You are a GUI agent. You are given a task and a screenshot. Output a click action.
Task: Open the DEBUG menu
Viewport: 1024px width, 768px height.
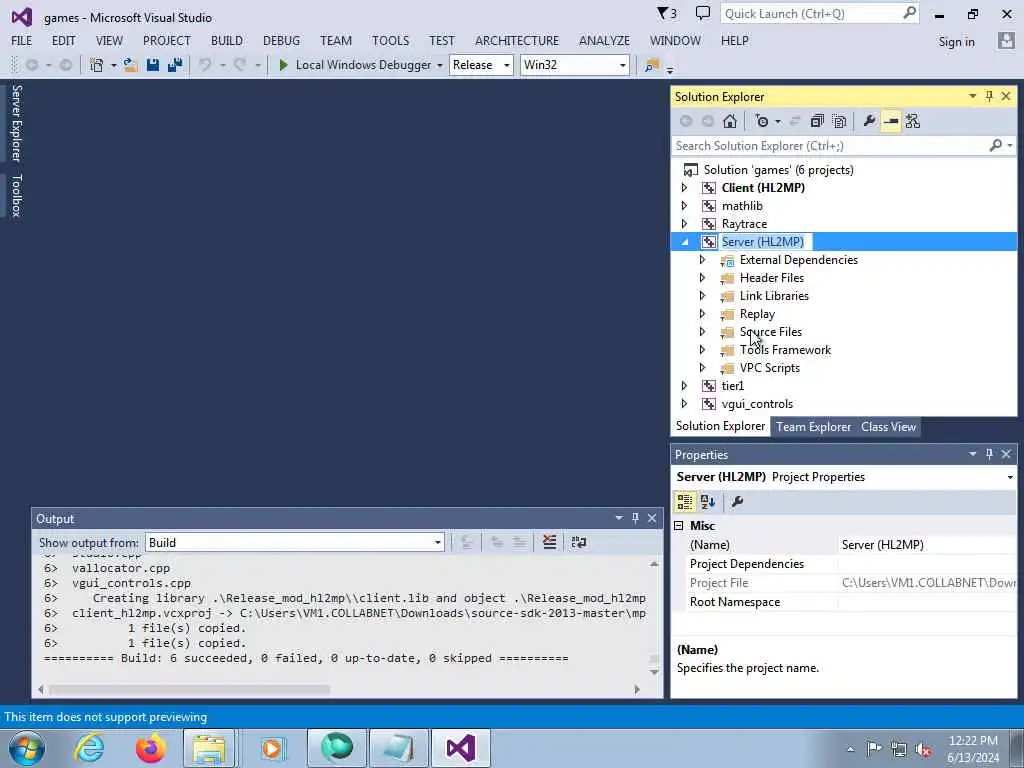[x=281, y=40]
